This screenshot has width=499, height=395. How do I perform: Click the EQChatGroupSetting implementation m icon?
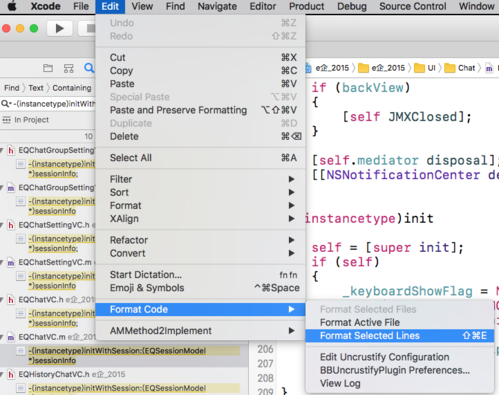[11, 188]
